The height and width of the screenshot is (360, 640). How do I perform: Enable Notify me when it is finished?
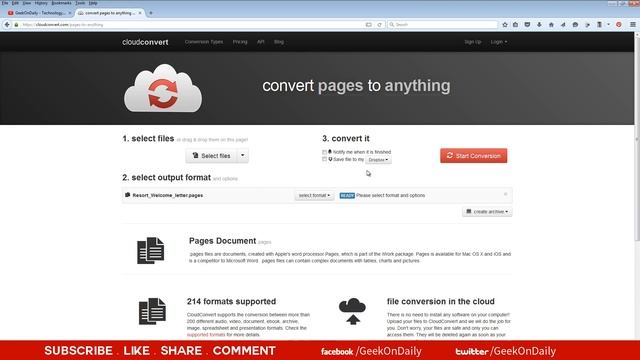point(324,152)
